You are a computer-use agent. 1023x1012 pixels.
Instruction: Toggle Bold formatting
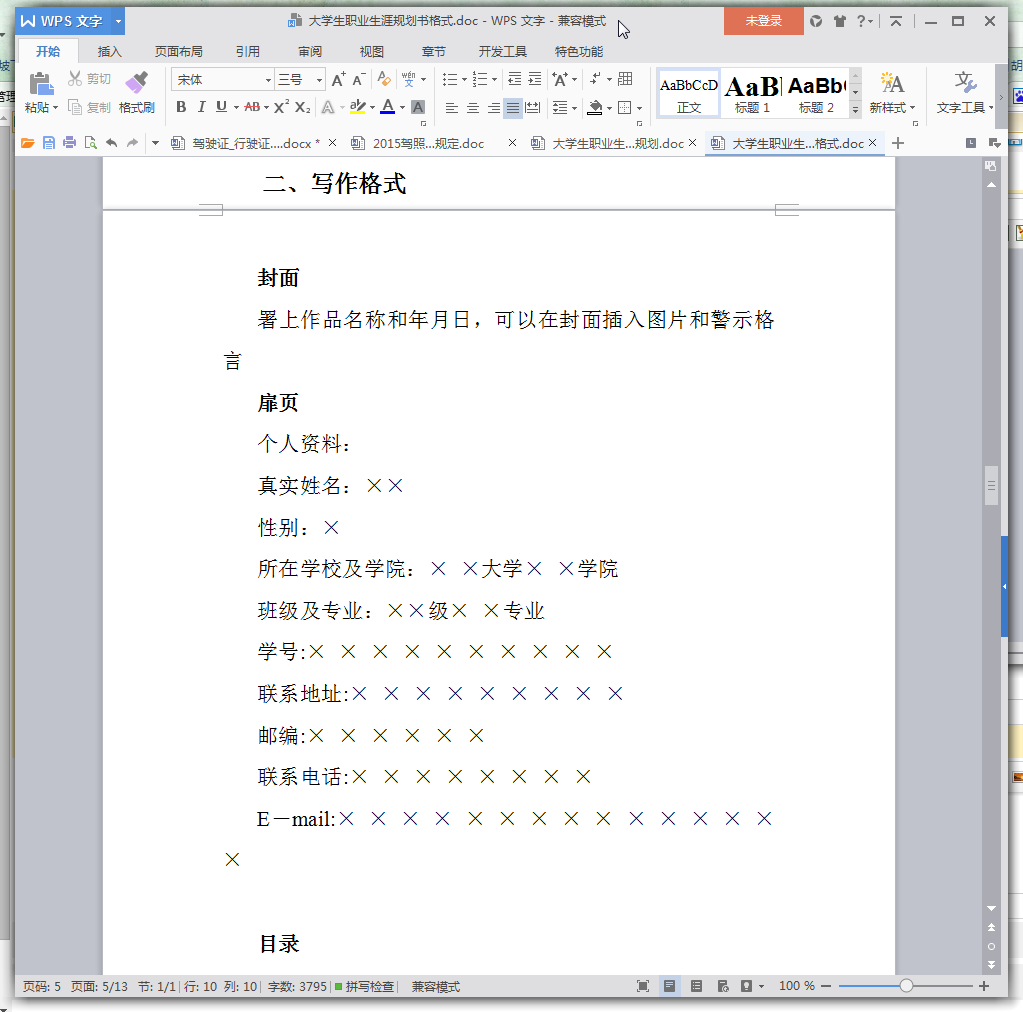[181, 107]
